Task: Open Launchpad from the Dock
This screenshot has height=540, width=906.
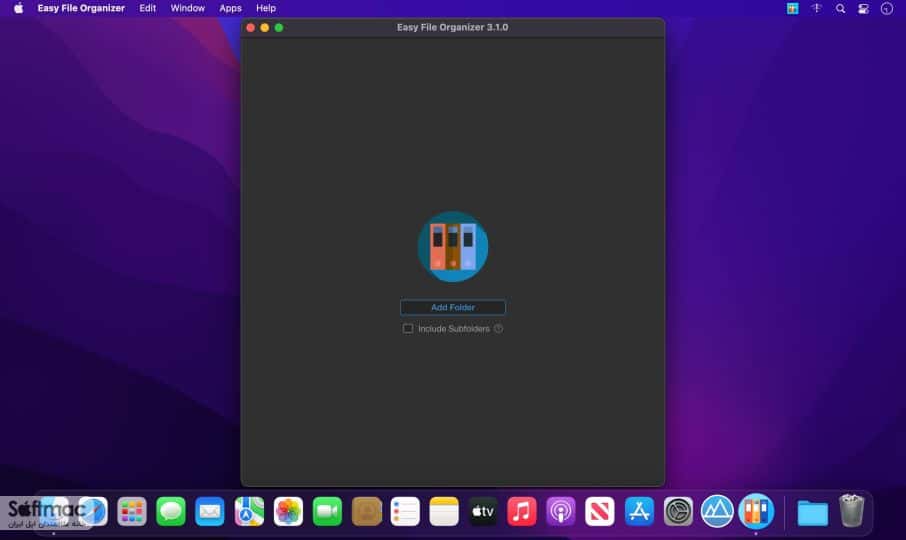Action: (132, 512)
